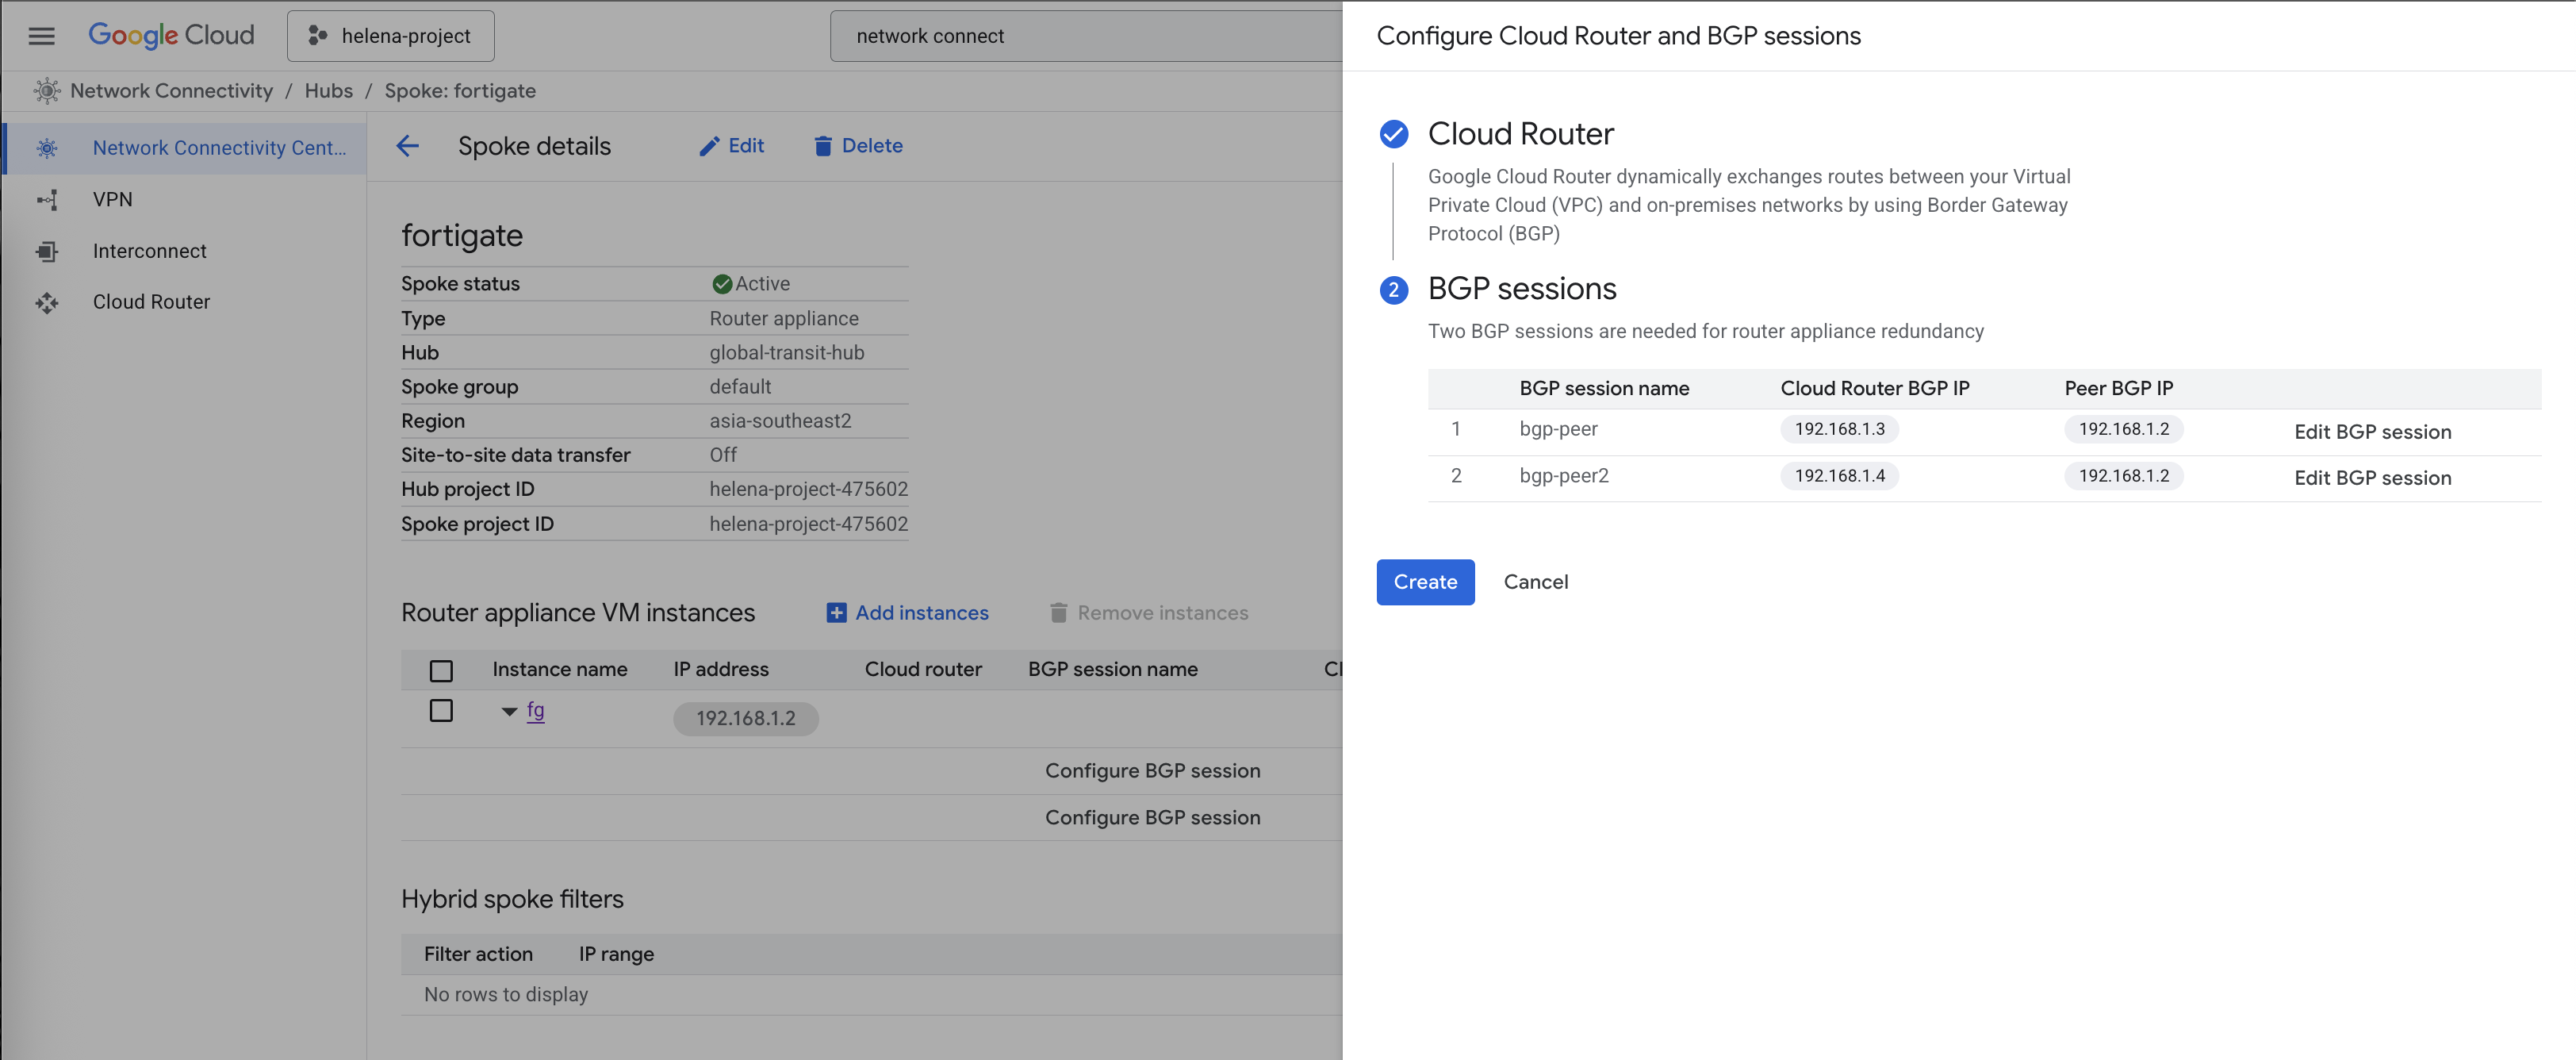Click the Add instances plus icon
This screenshot has width=2576, height=1060.
(x=836, y=613)
